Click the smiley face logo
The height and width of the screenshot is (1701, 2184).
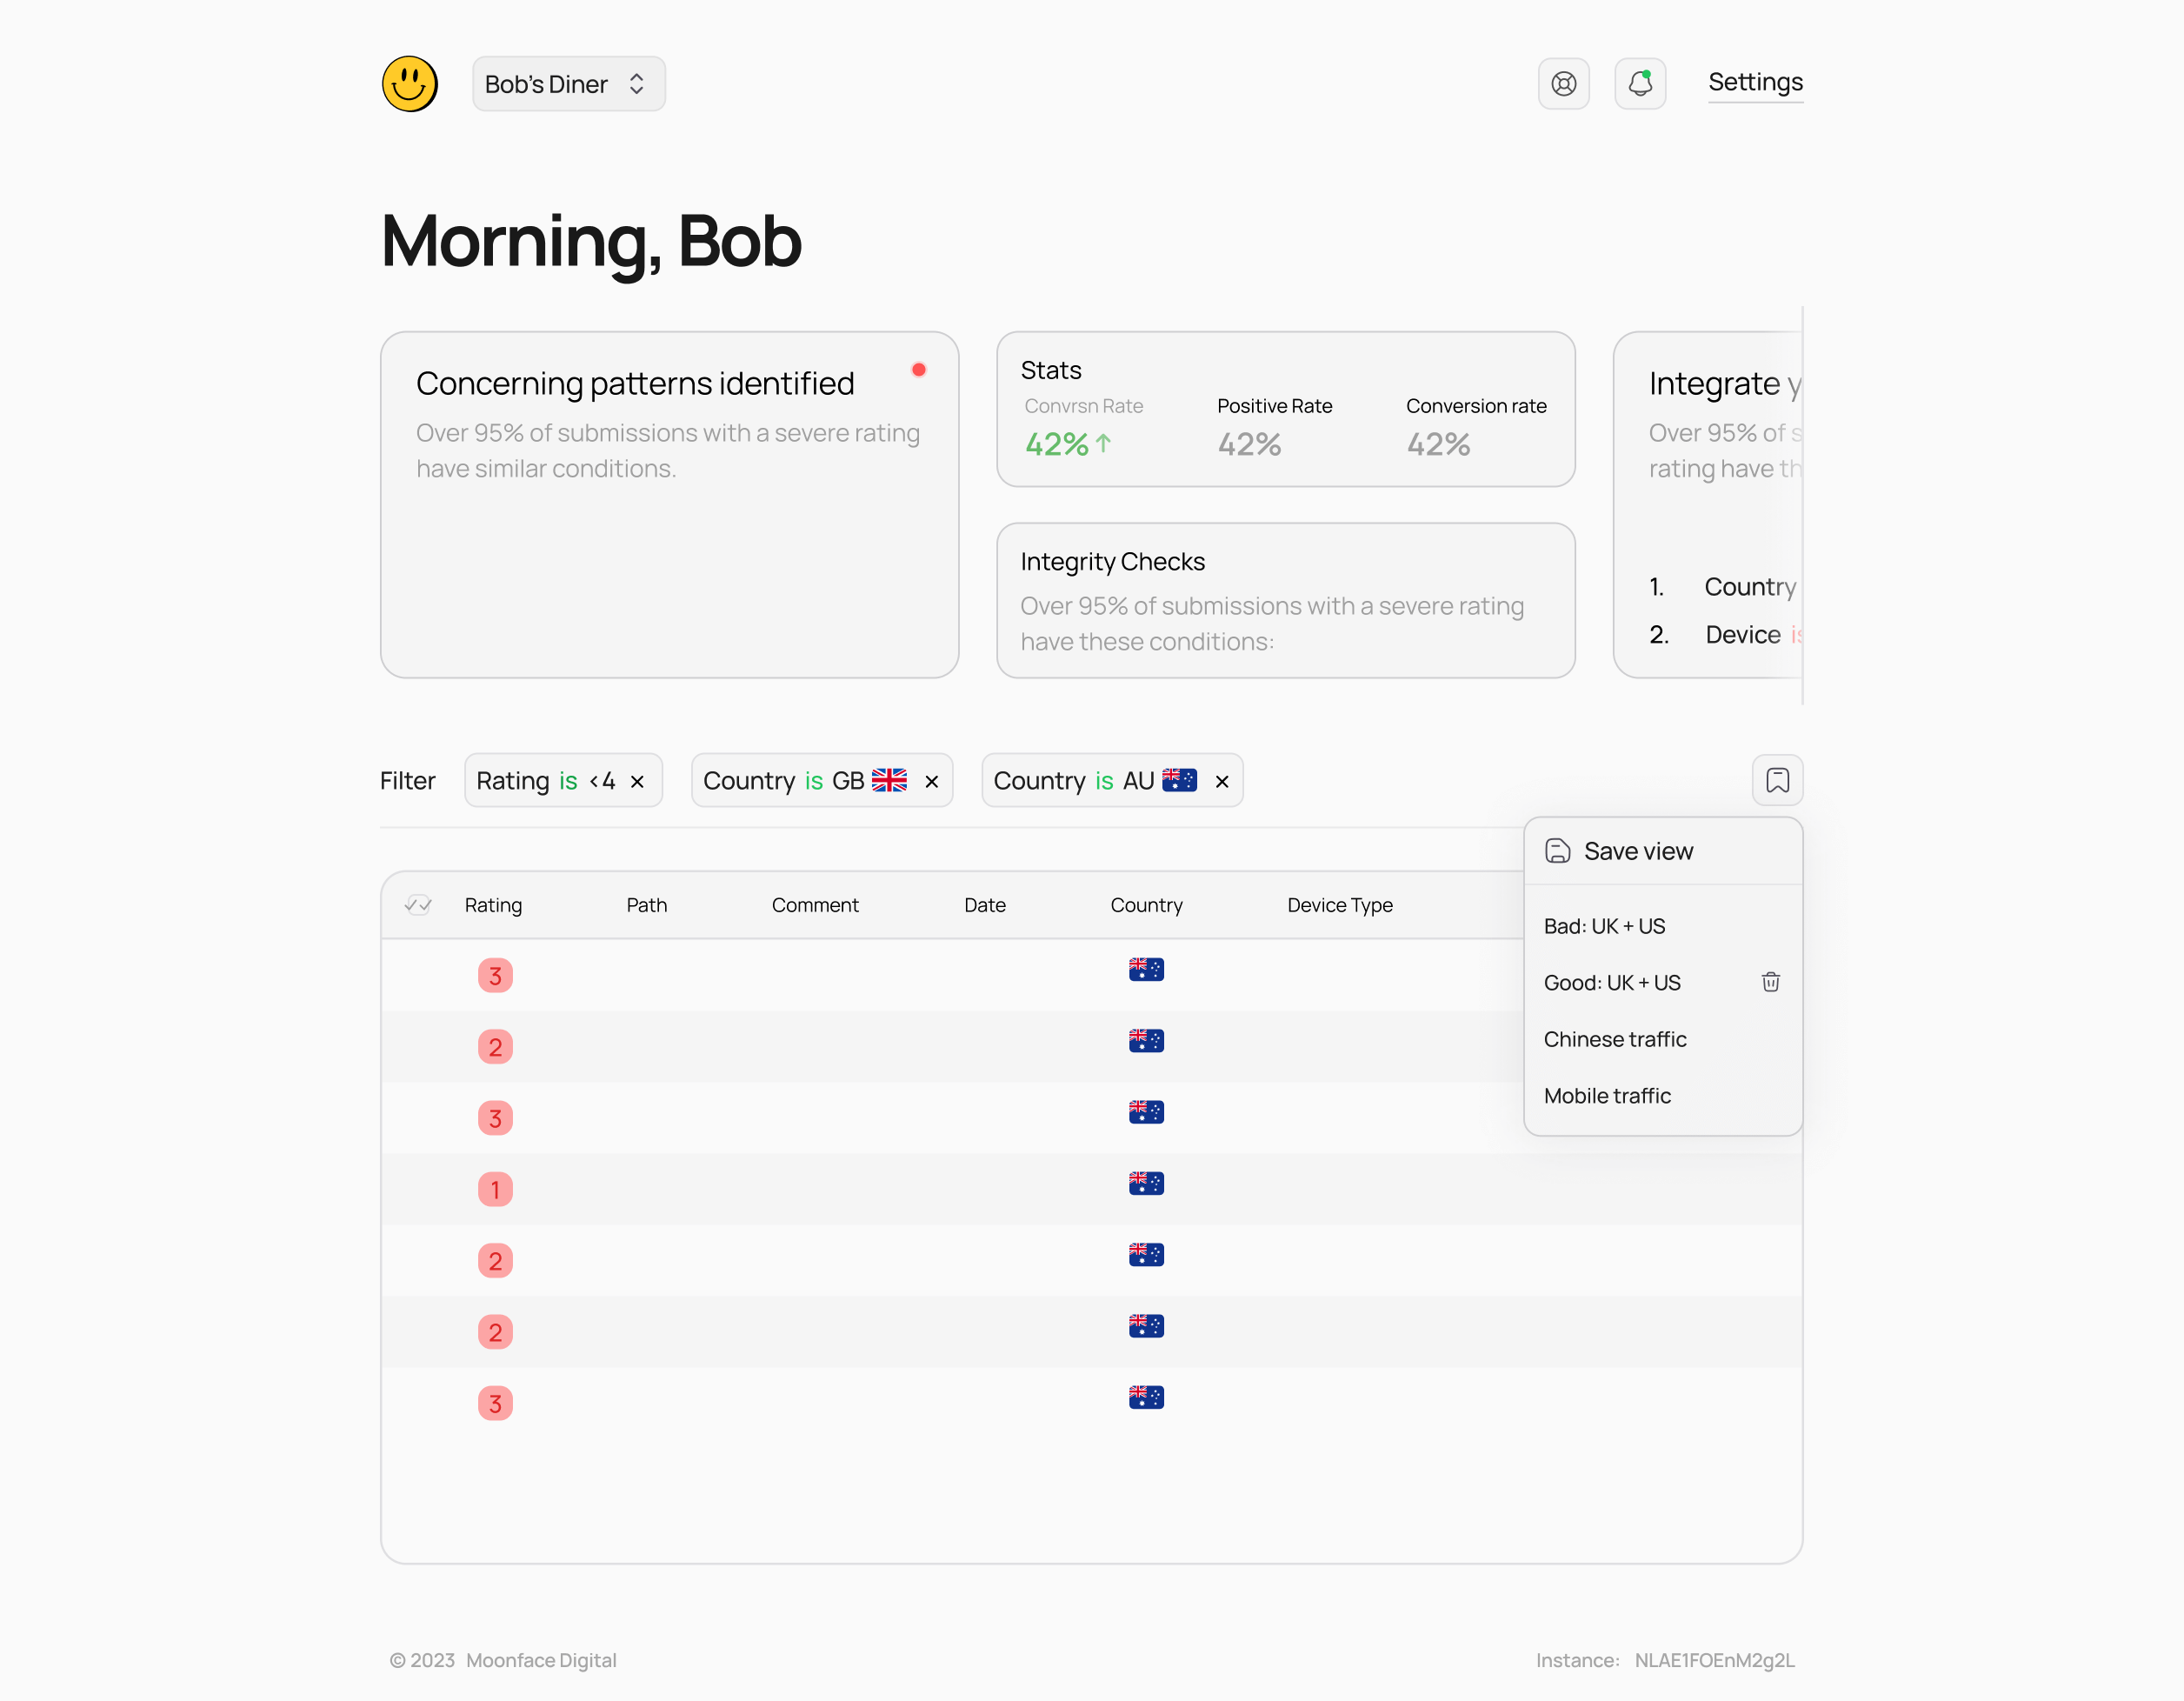[x=410, y=84]
